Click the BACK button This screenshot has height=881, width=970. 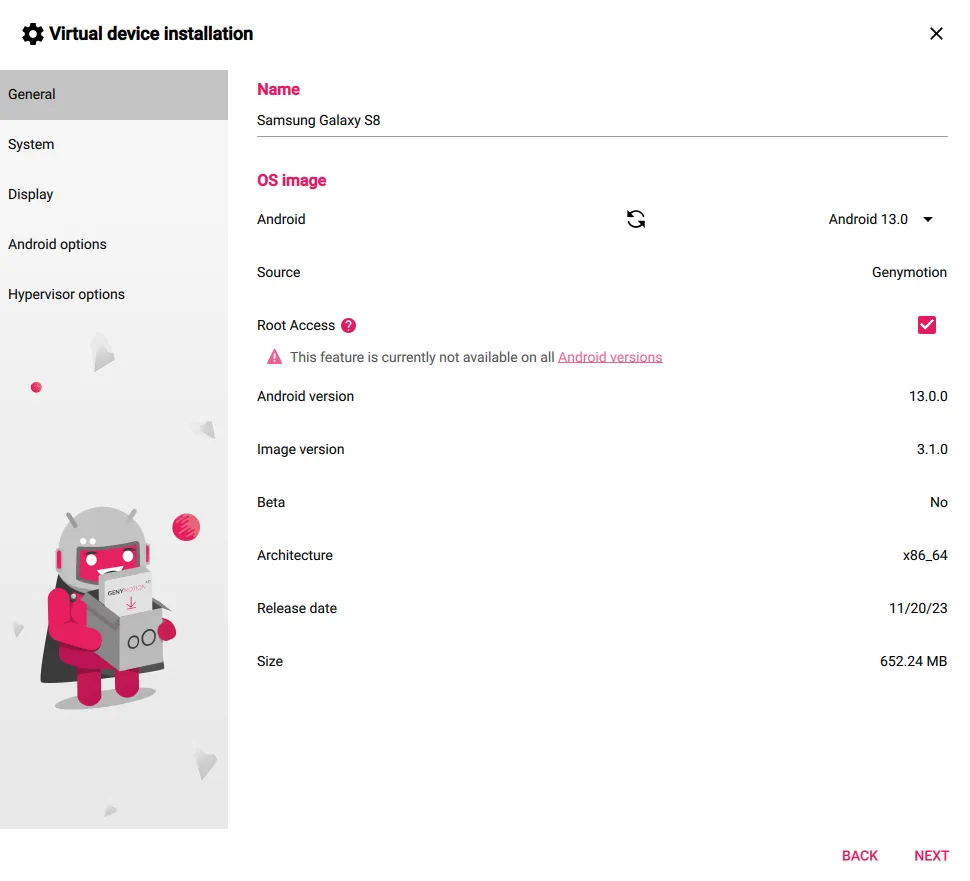point(859,856)
